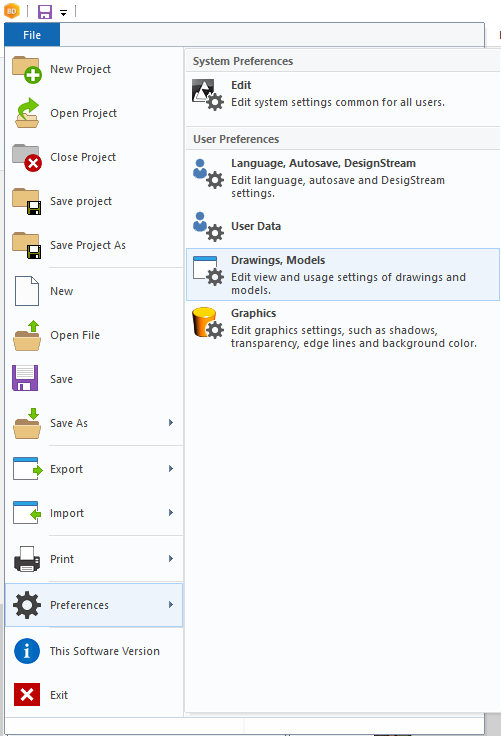
Task: Click the blank page New icon
Action: 27,291
